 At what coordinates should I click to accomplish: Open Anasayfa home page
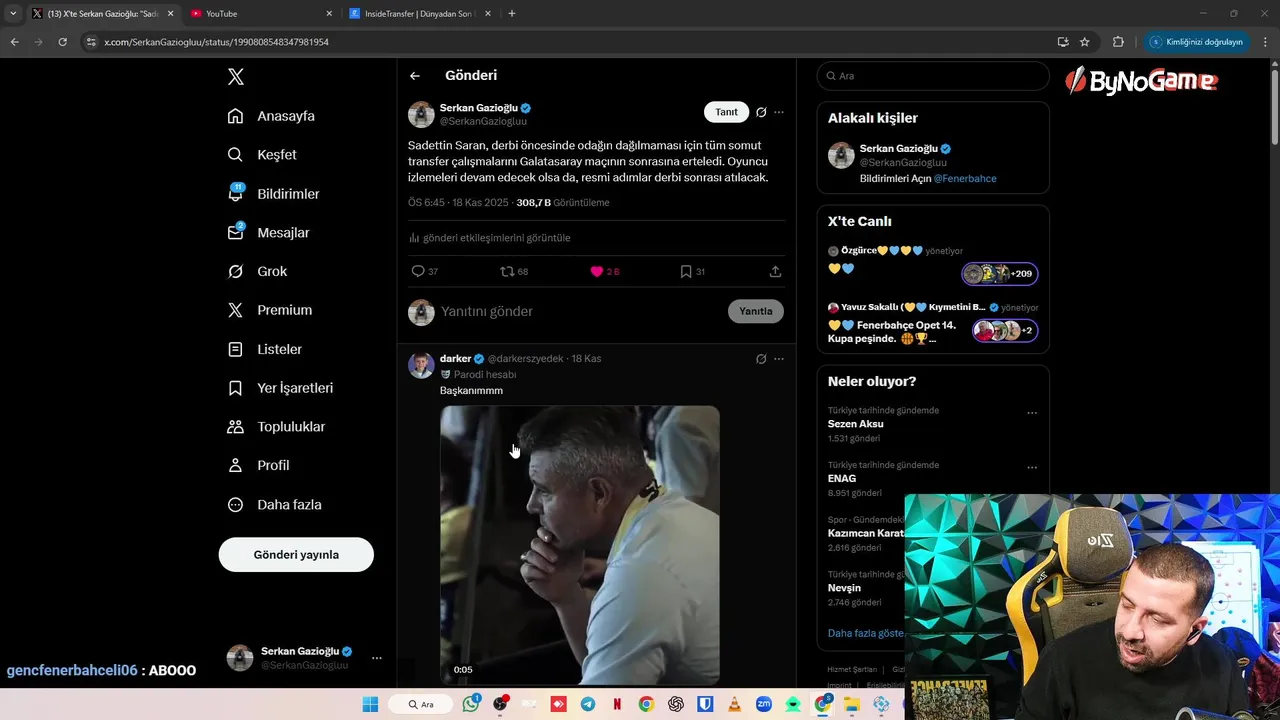(271, 116)
